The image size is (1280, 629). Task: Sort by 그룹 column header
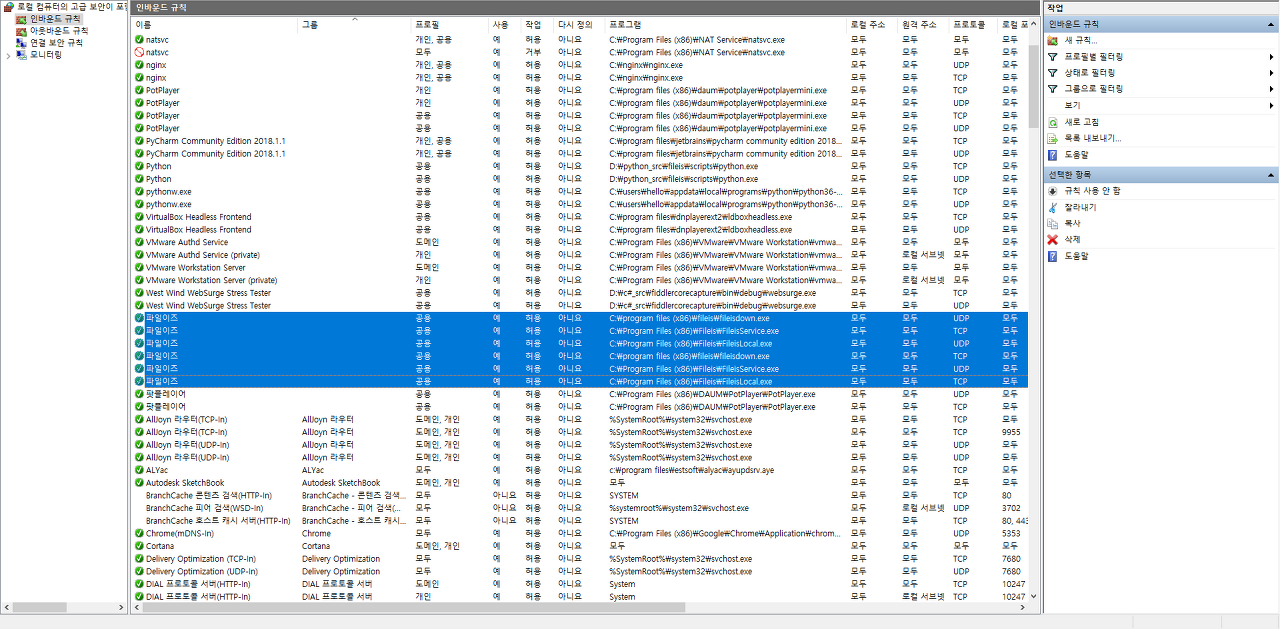tap(355, 24)
